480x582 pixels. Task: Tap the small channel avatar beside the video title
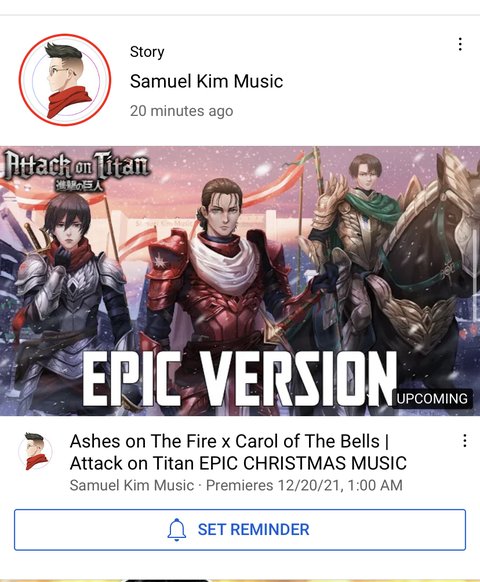click(36, 451)
